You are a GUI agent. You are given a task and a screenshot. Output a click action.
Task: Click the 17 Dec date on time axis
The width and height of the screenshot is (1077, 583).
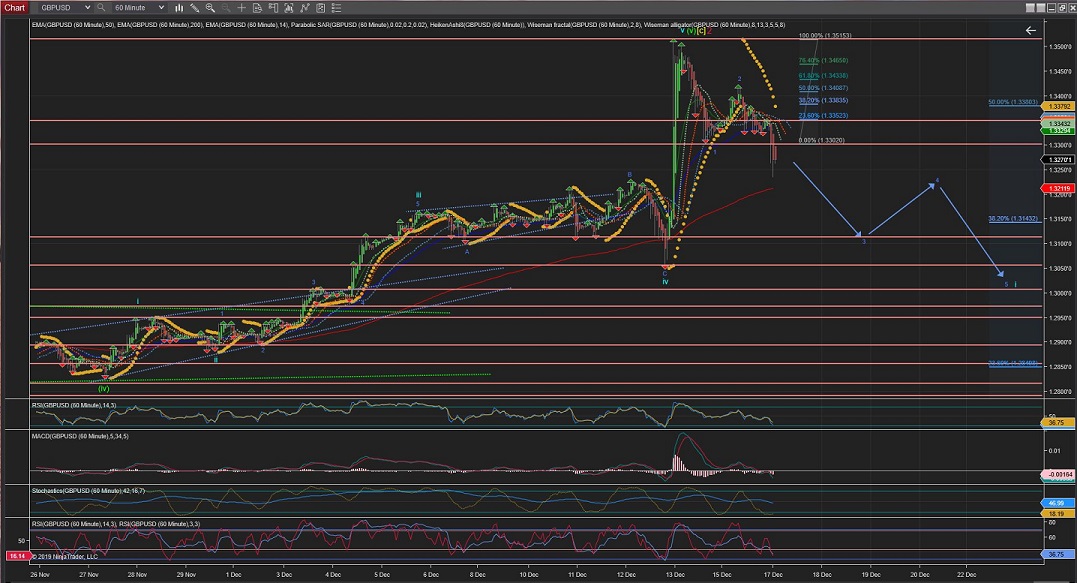click(773, 575)
